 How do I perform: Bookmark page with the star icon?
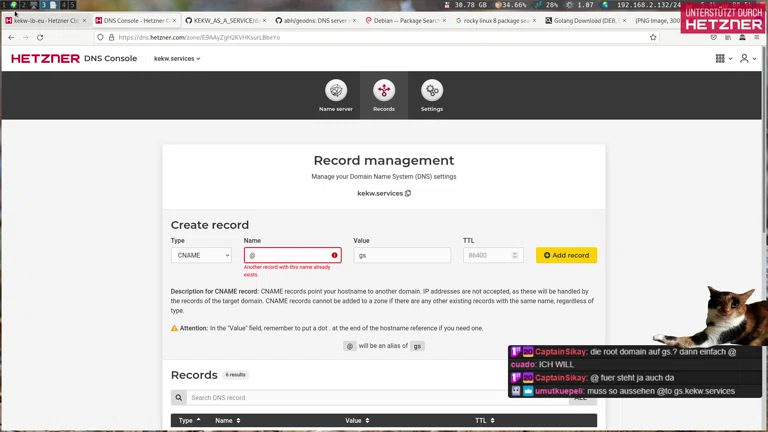pos(653,37)
